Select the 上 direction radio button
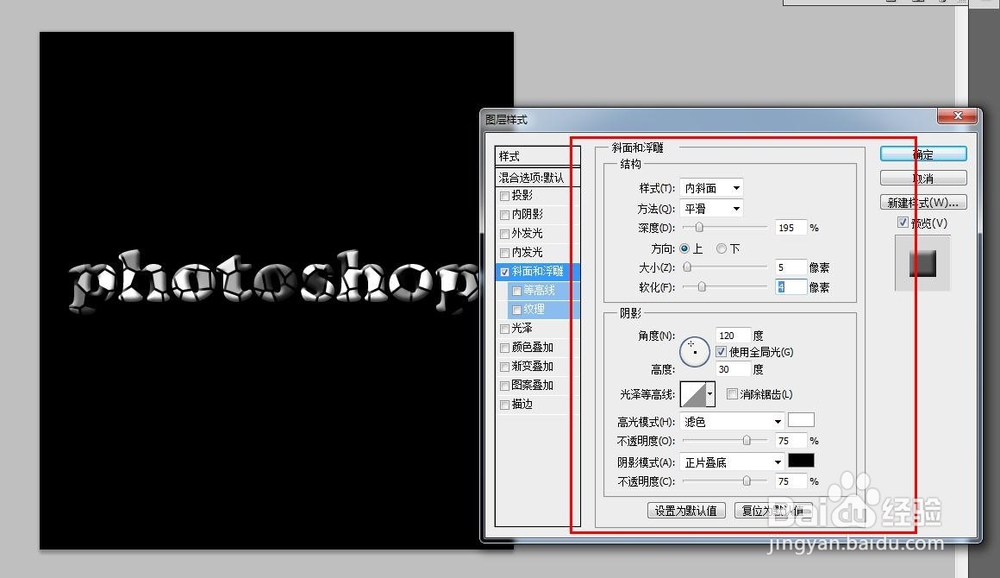Viewport: 1000px width, 578px height. coord(684,248)
